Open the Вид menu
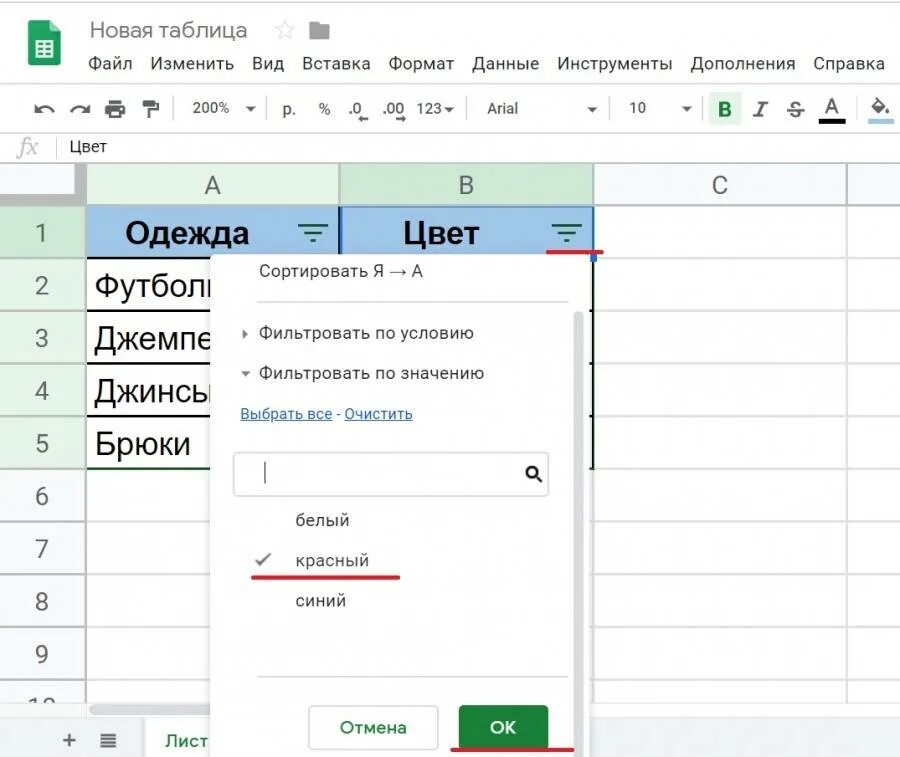Image resolution: width=900 pixels, height=757 pixels. (x=268, y=63)
